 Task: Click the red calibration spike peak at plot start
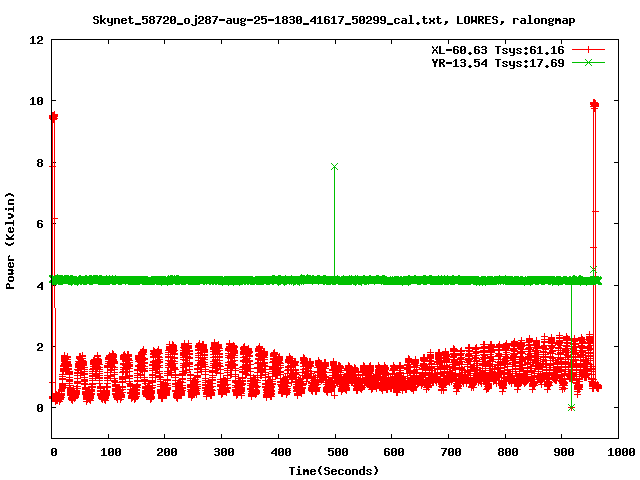click(53, 117)
